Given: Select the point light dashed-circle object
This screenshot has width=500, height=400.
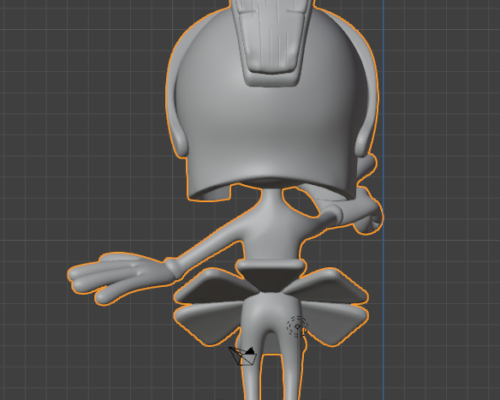Looking at the screenshot, I should [297, 326].
